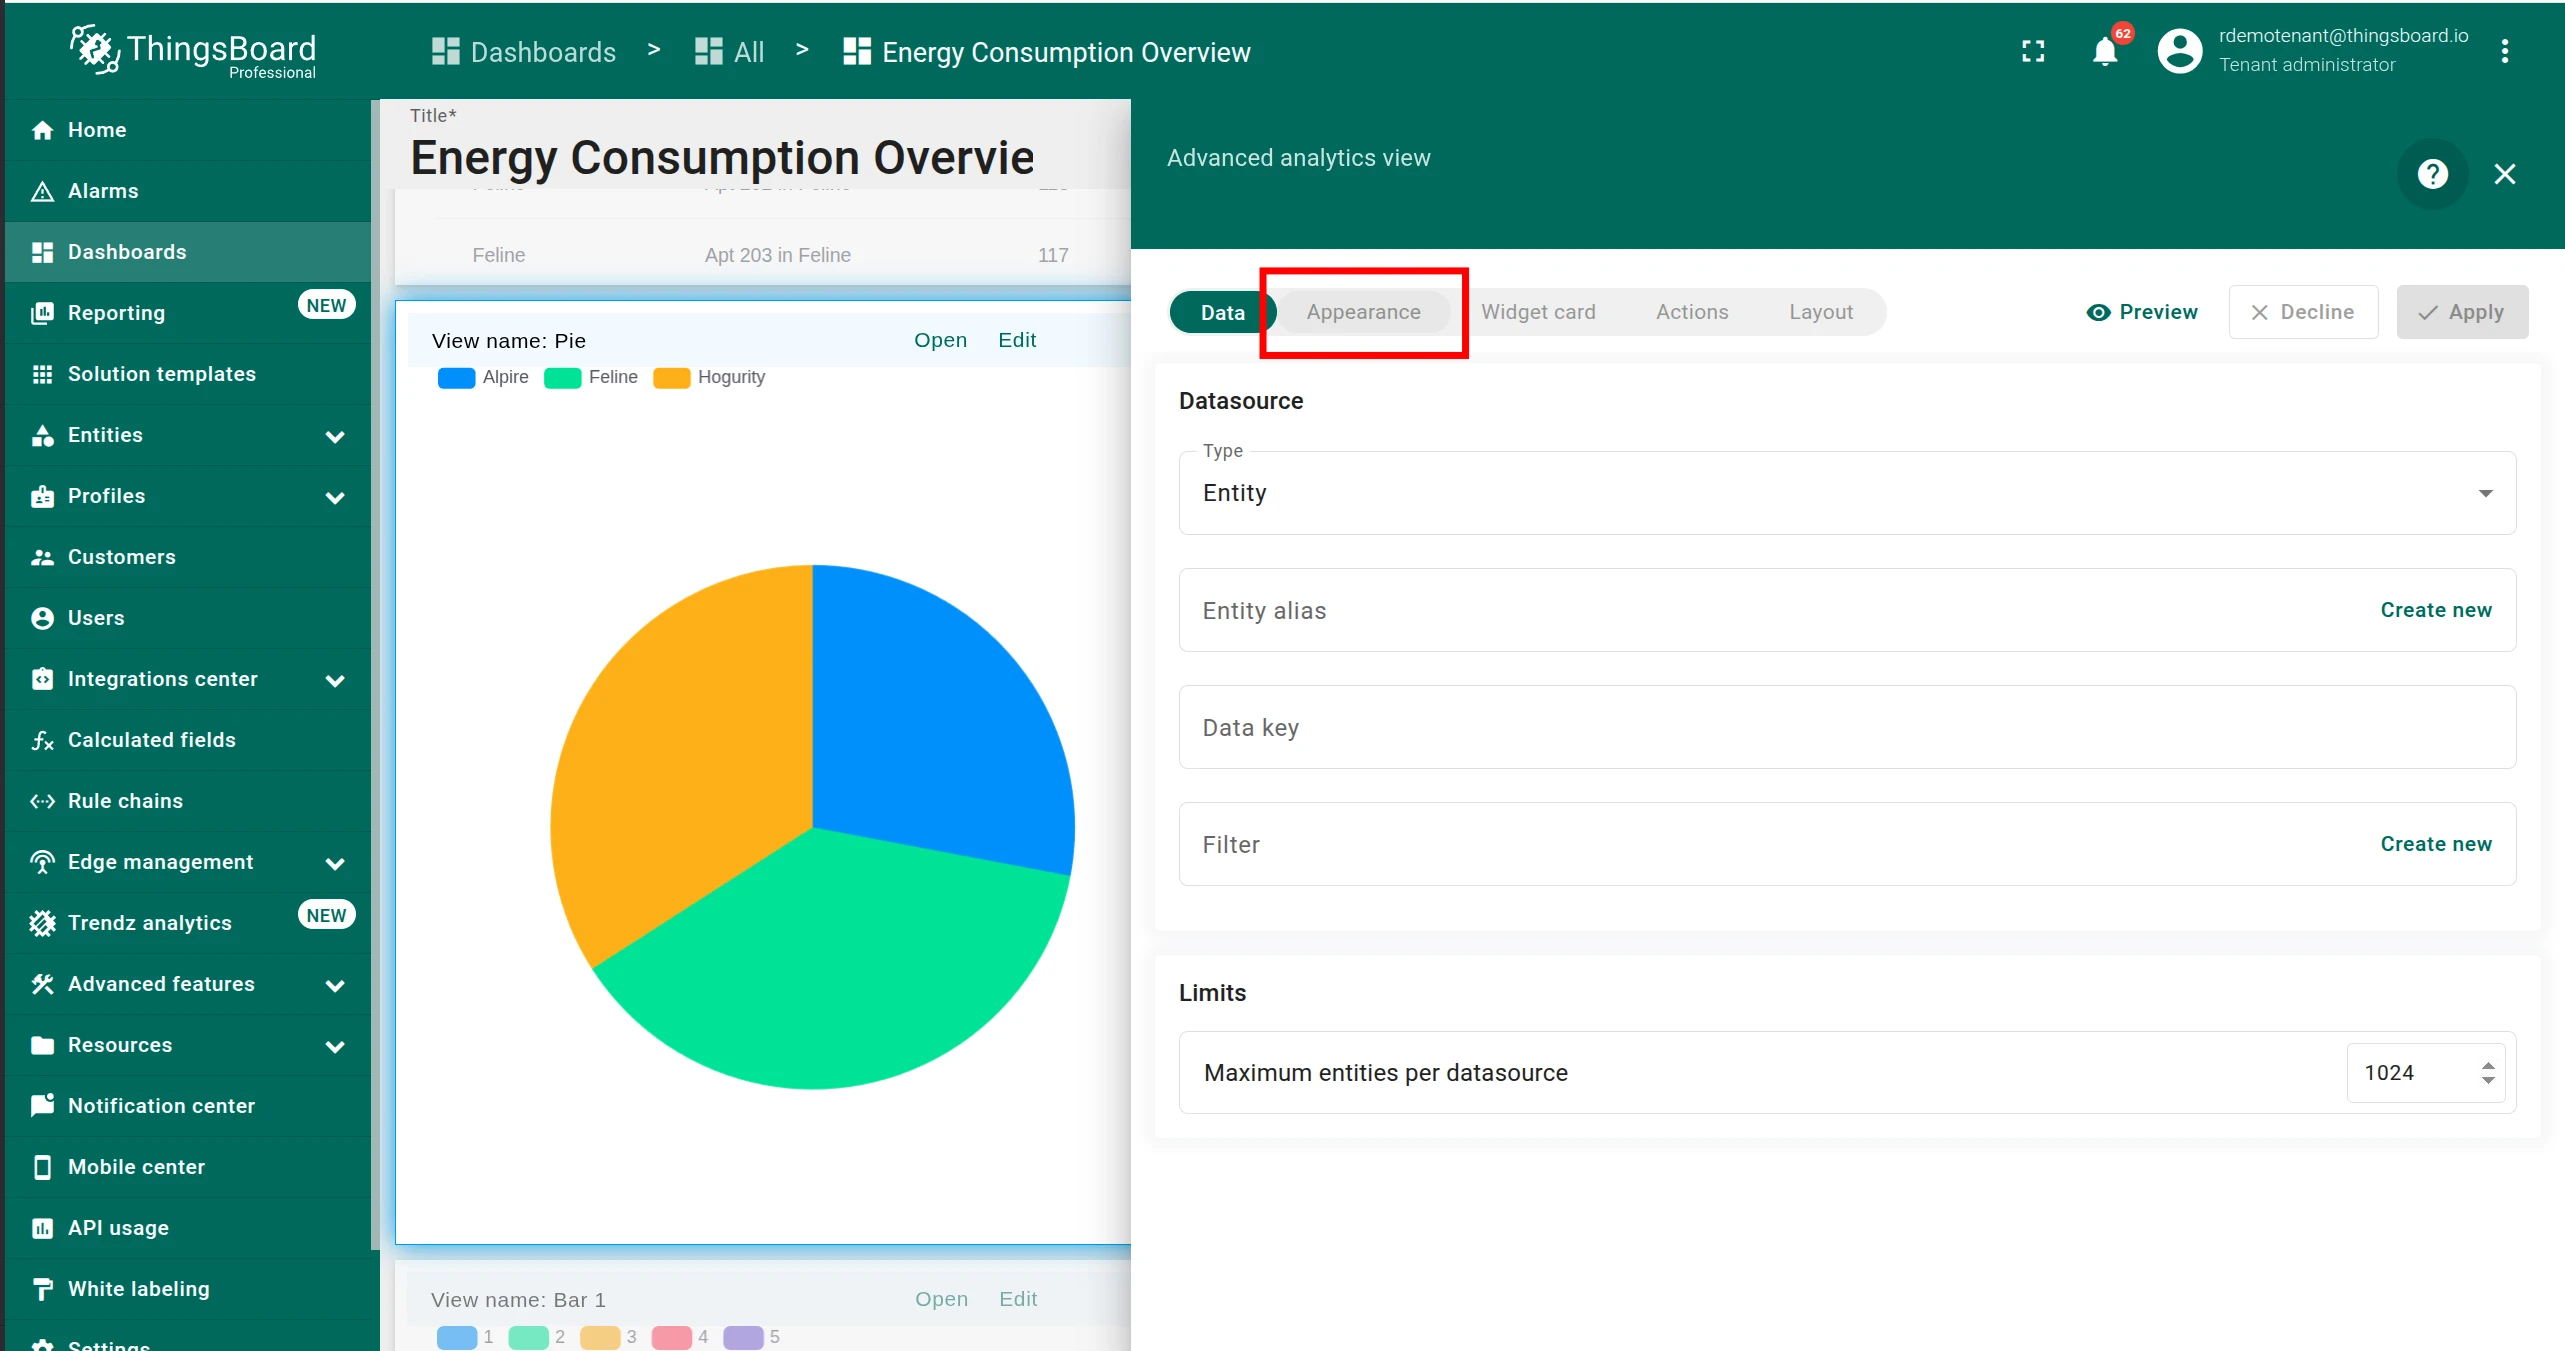2565x1351 pixels.
Task: Switch to the Actions tab
Action: click(x=1692, y=312)
